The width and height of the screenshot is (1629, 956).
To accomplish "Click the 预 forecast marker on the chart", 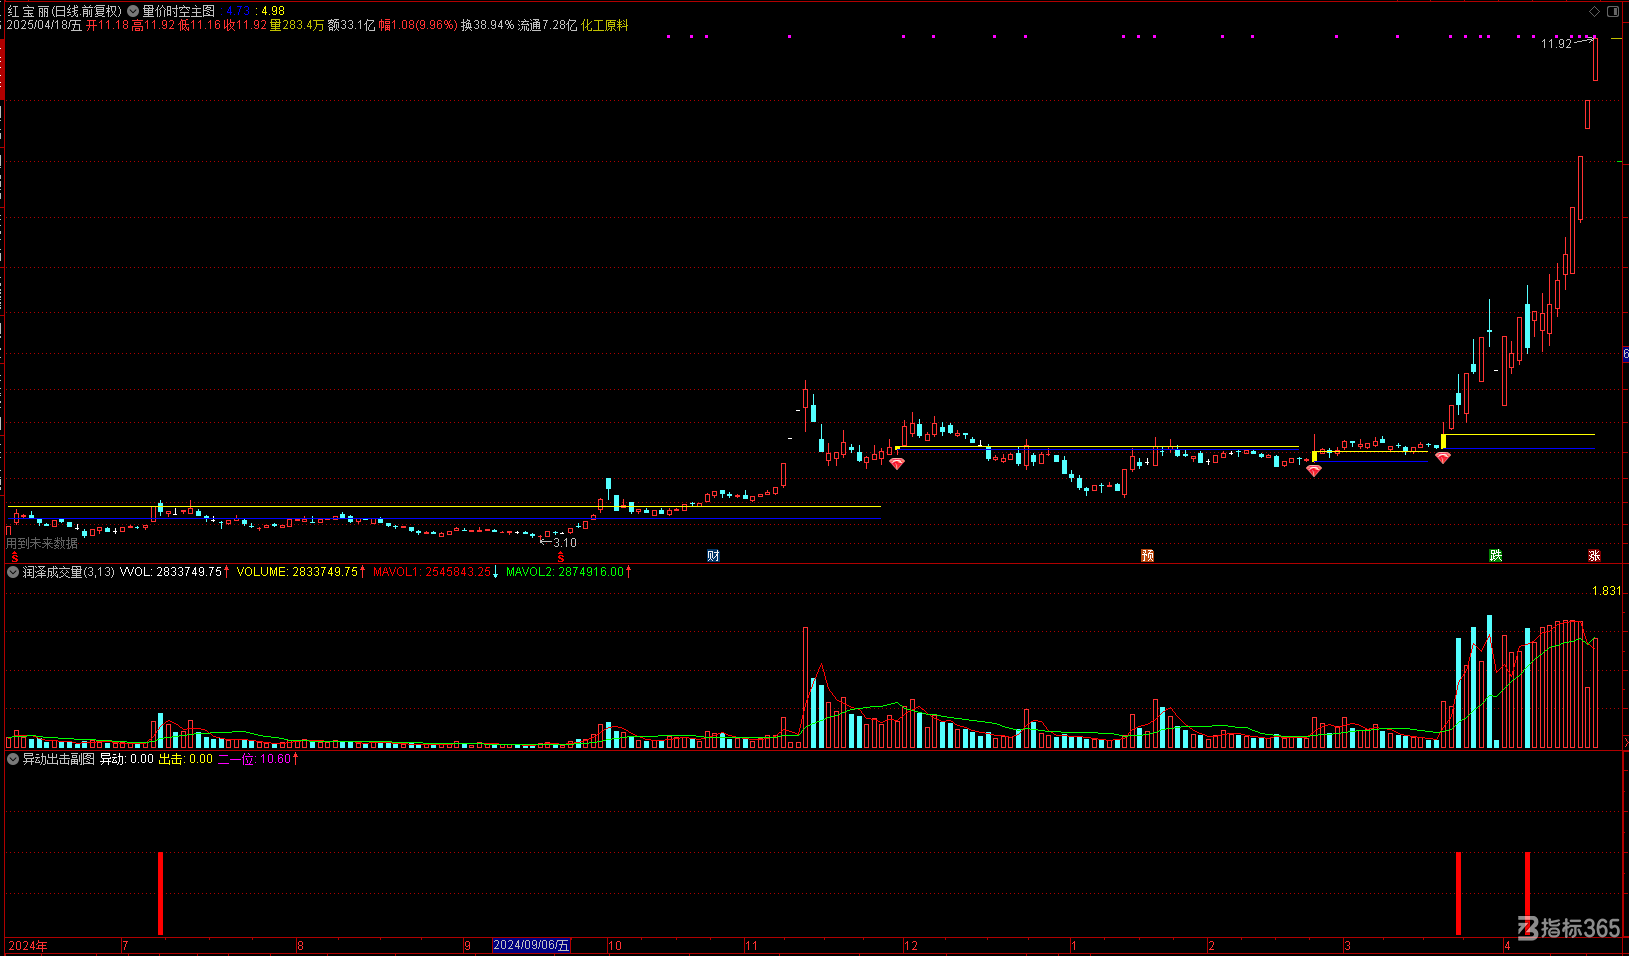I will click(x=1147, y=556).
